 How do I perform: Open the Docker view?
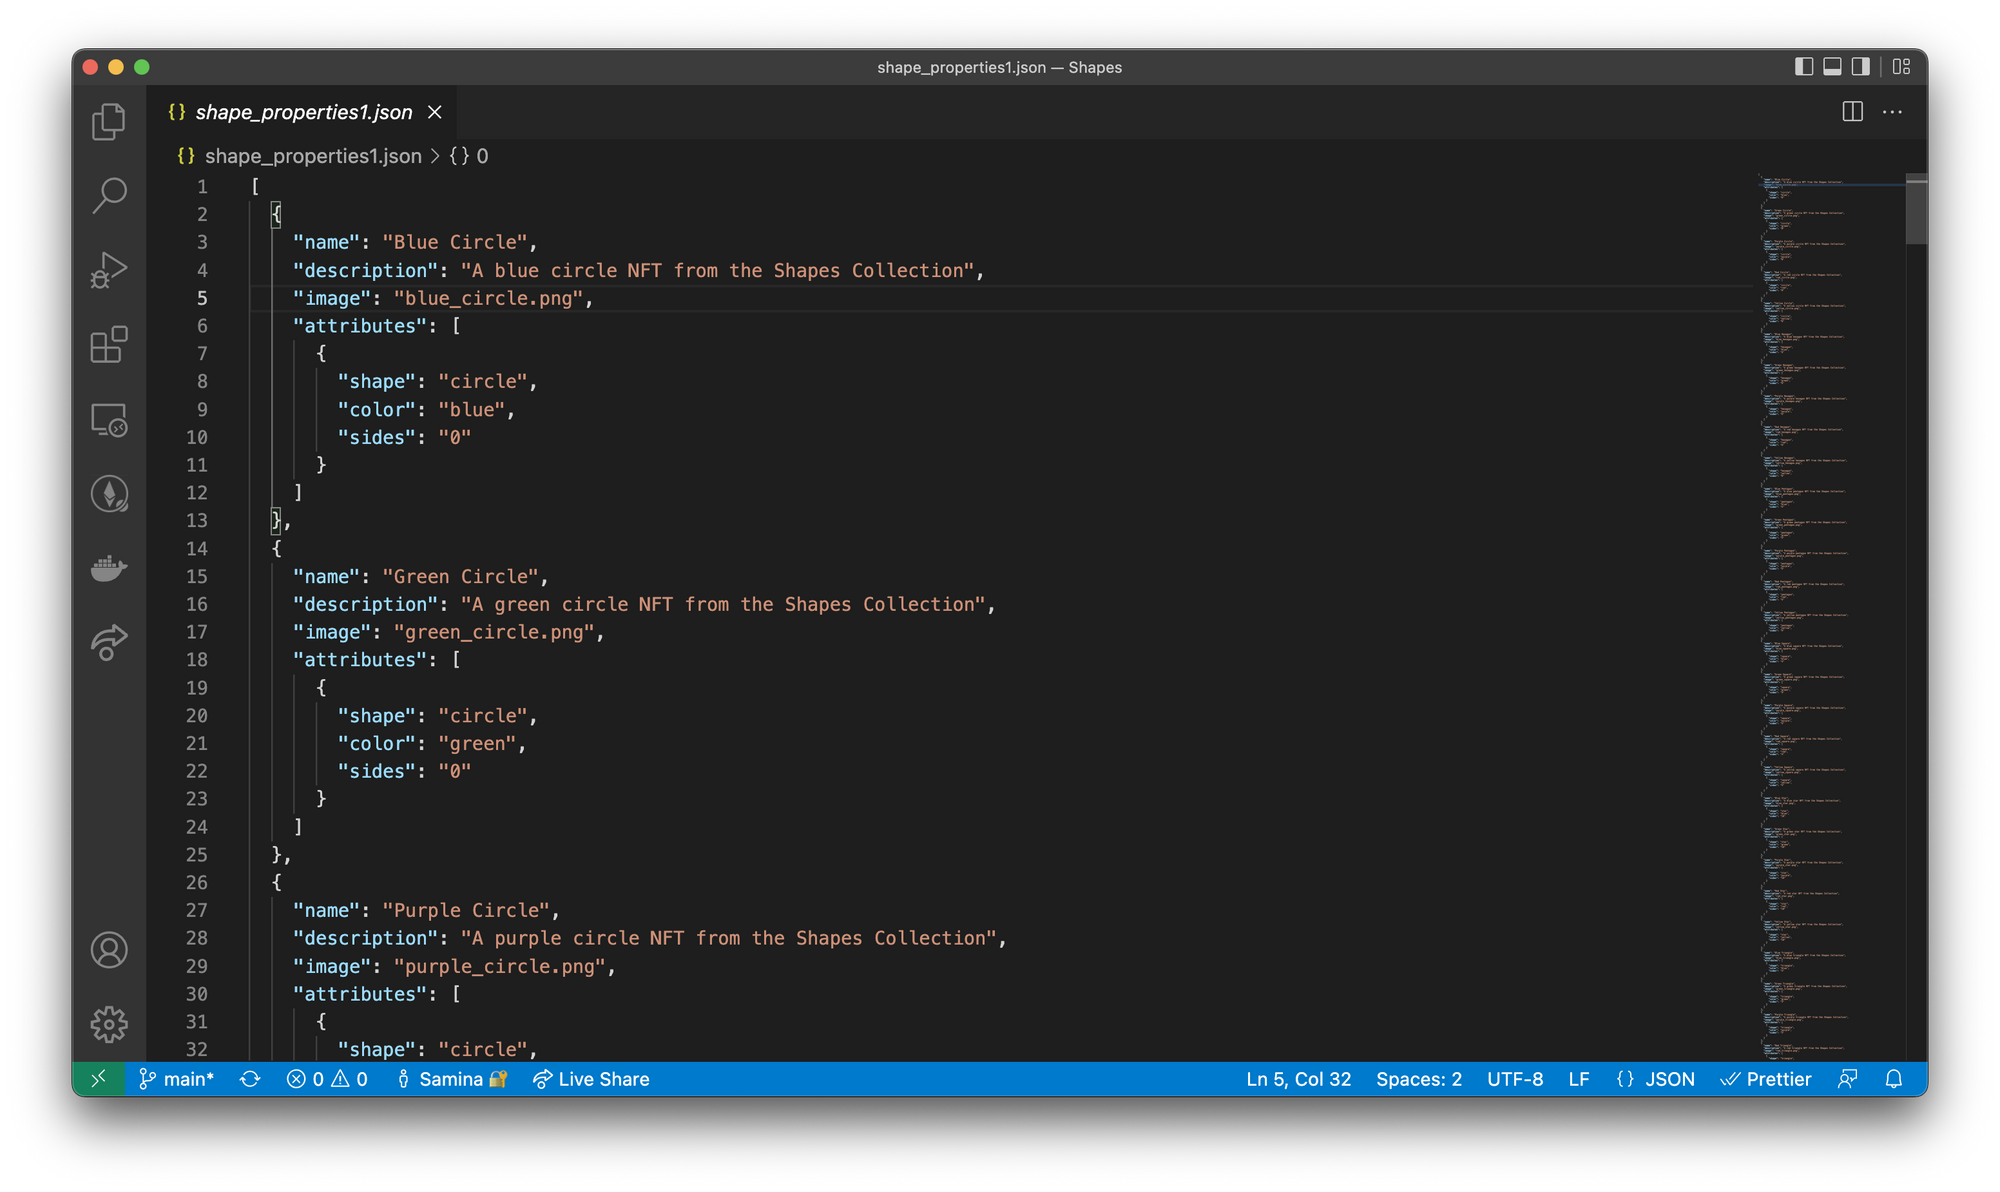point(109,568)
